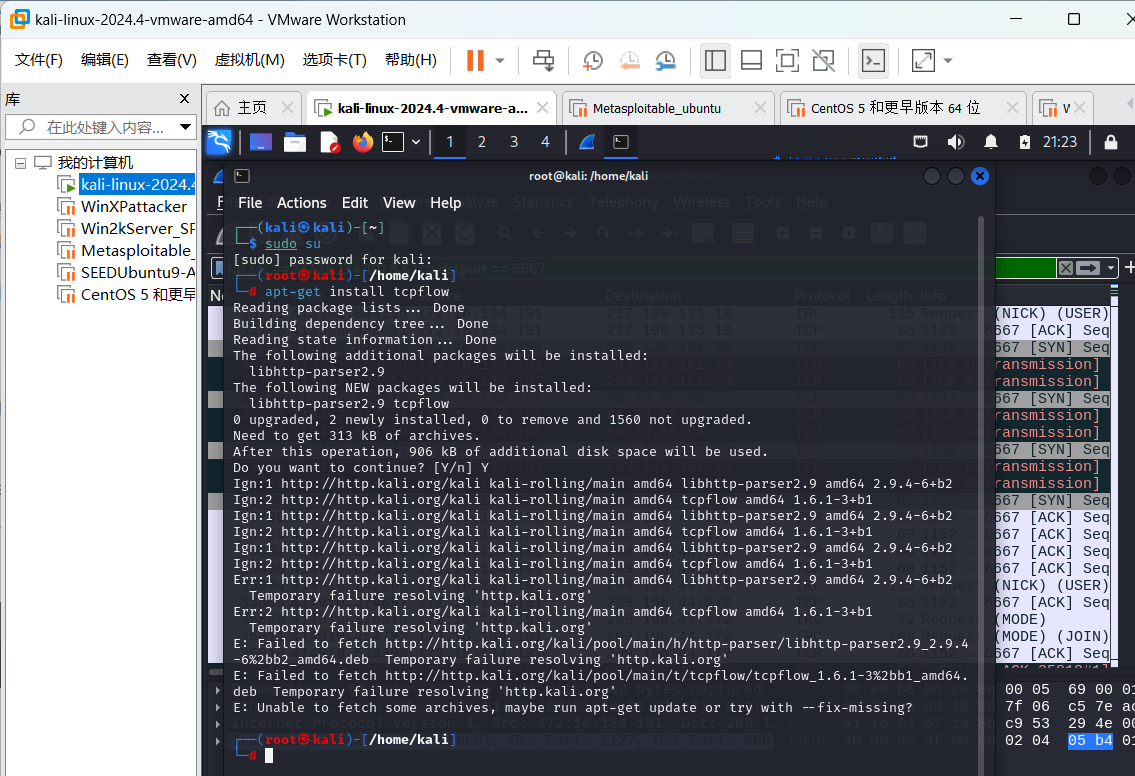
Task: Take a snapshot of this virtual machine
Action: (x=593, y=61)
